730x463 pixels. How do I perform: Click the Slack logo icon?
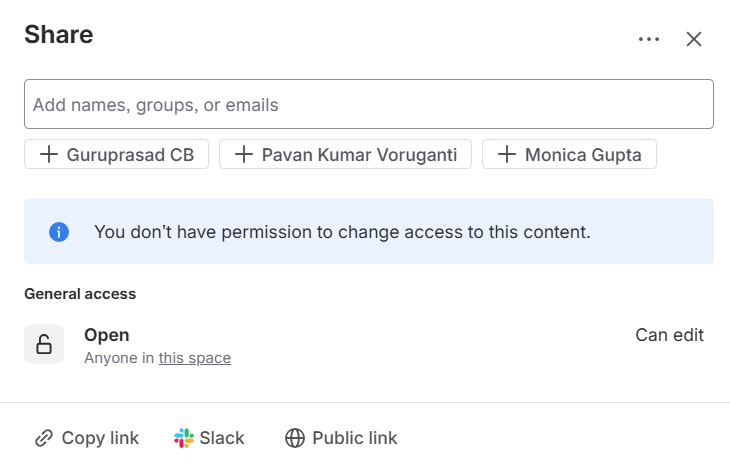[184, 438]
